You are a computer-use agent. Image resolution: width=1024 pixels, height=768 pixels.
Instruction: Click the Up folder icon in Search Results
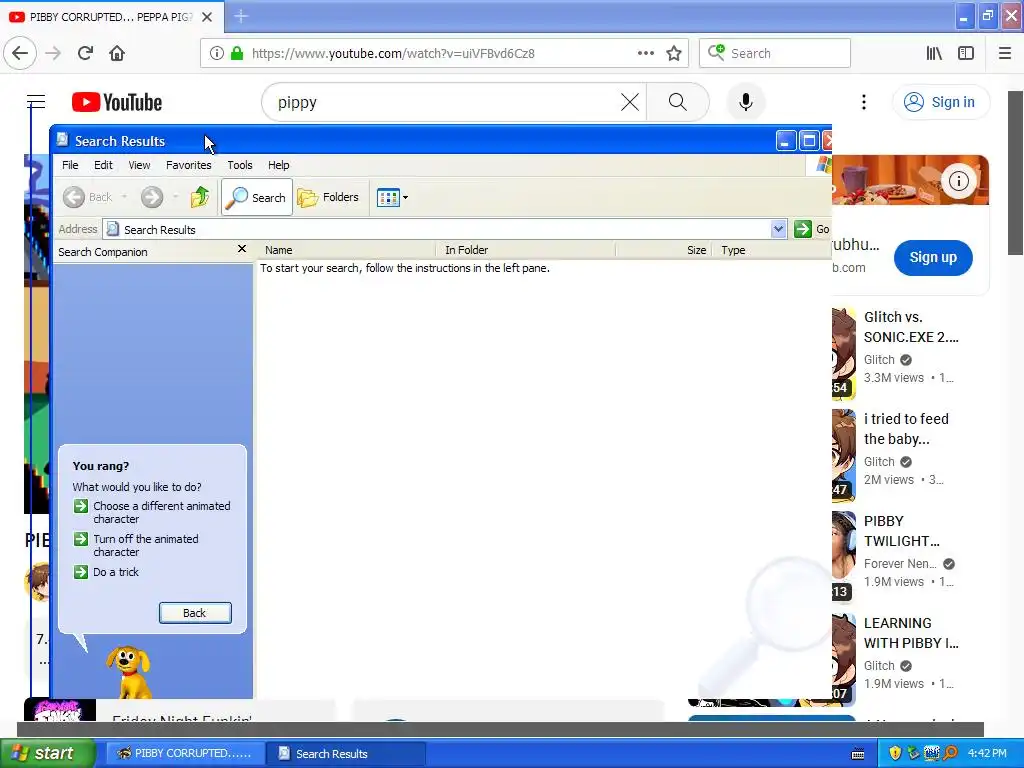tap(200, 197)
